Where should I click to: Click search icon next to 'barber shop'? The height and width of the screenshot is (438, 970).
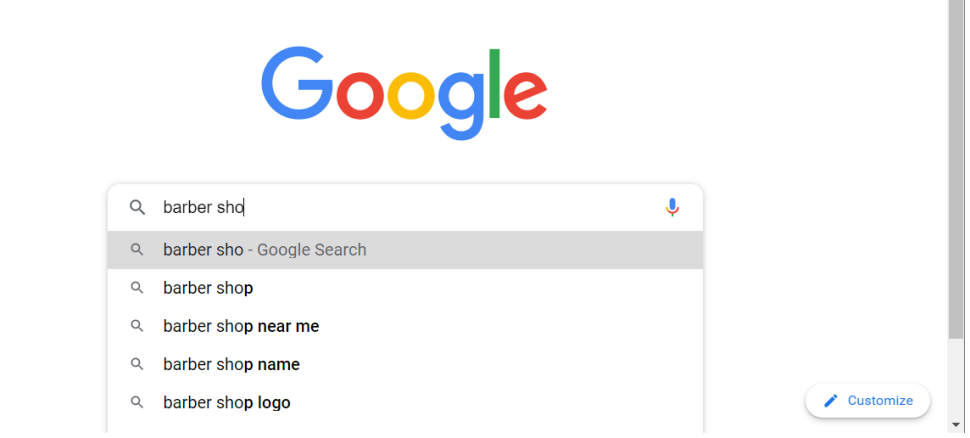pos(137,288)
